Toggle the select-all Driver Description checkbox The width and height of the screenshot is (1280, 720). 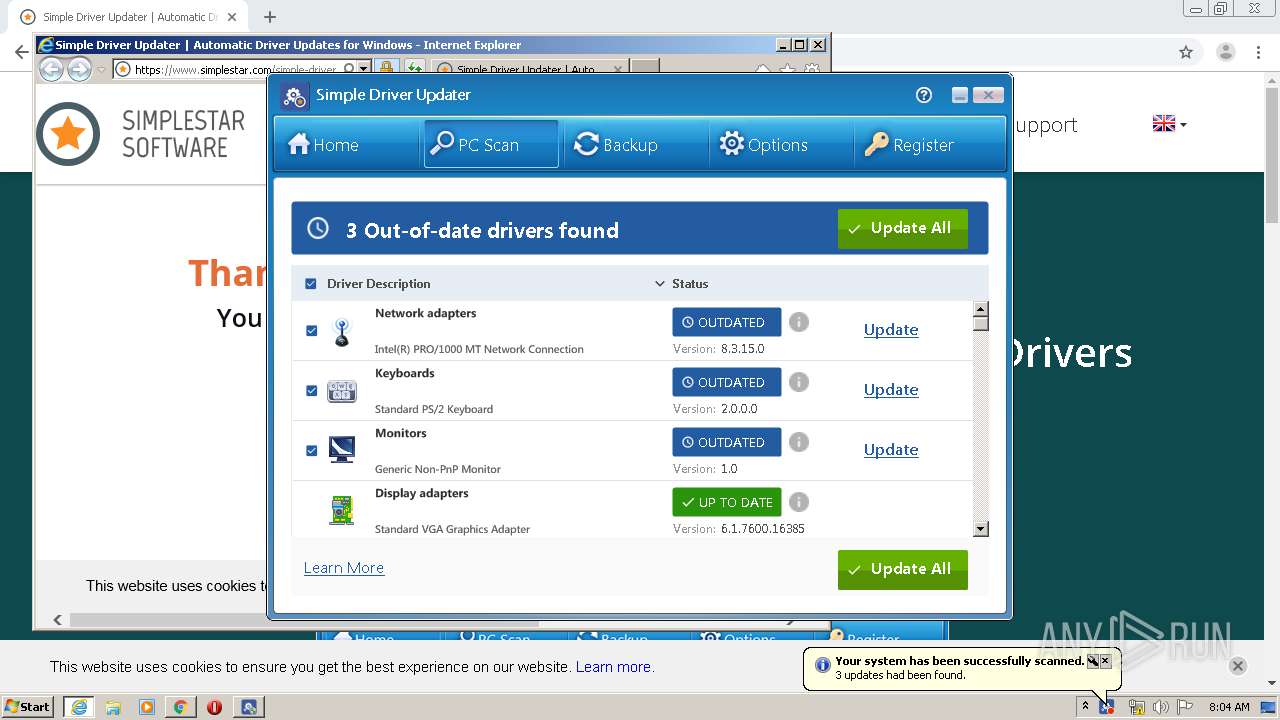(x=311, y=284)
